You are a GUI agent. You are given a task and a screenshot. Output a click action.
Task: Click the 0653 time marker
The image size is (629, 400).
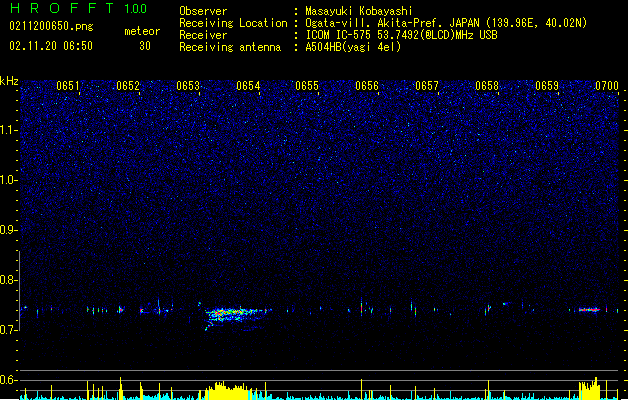click(188, 86)
